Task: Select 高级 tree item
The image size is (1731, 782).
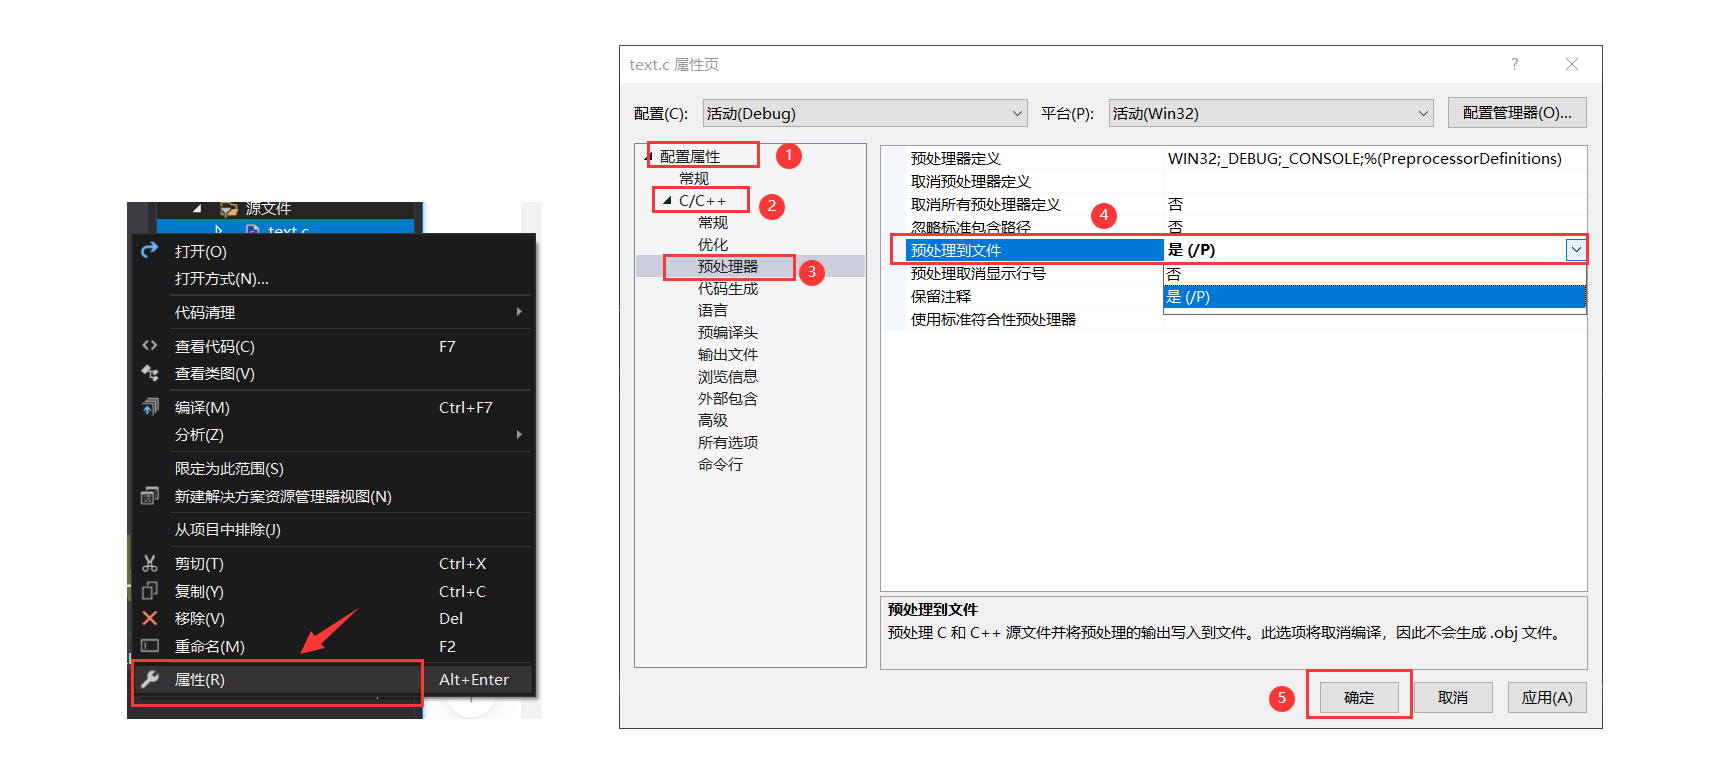Action: coord(713,421)
